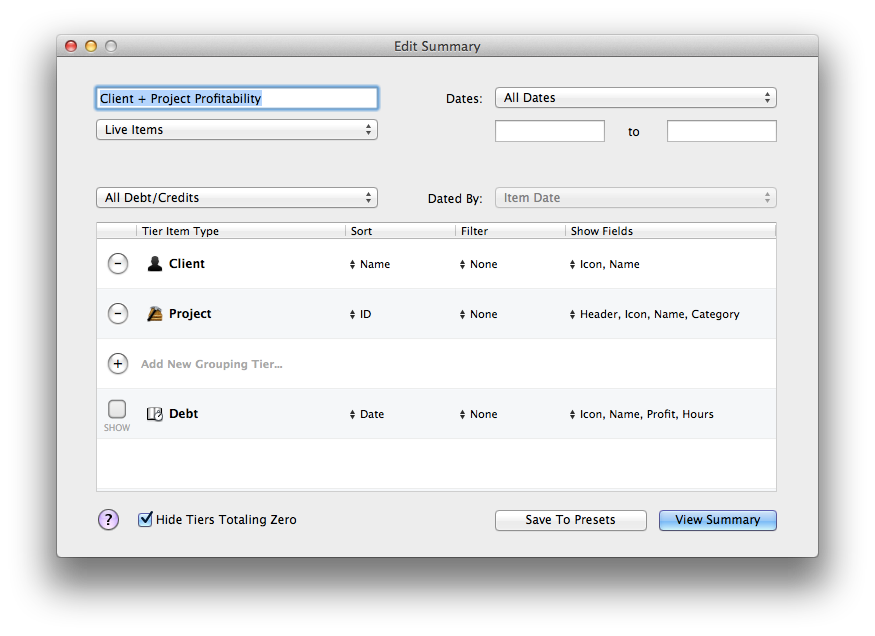Remove the Client tier with the minus icon
Screen dimensions: 875x636
tap(117, 263)
